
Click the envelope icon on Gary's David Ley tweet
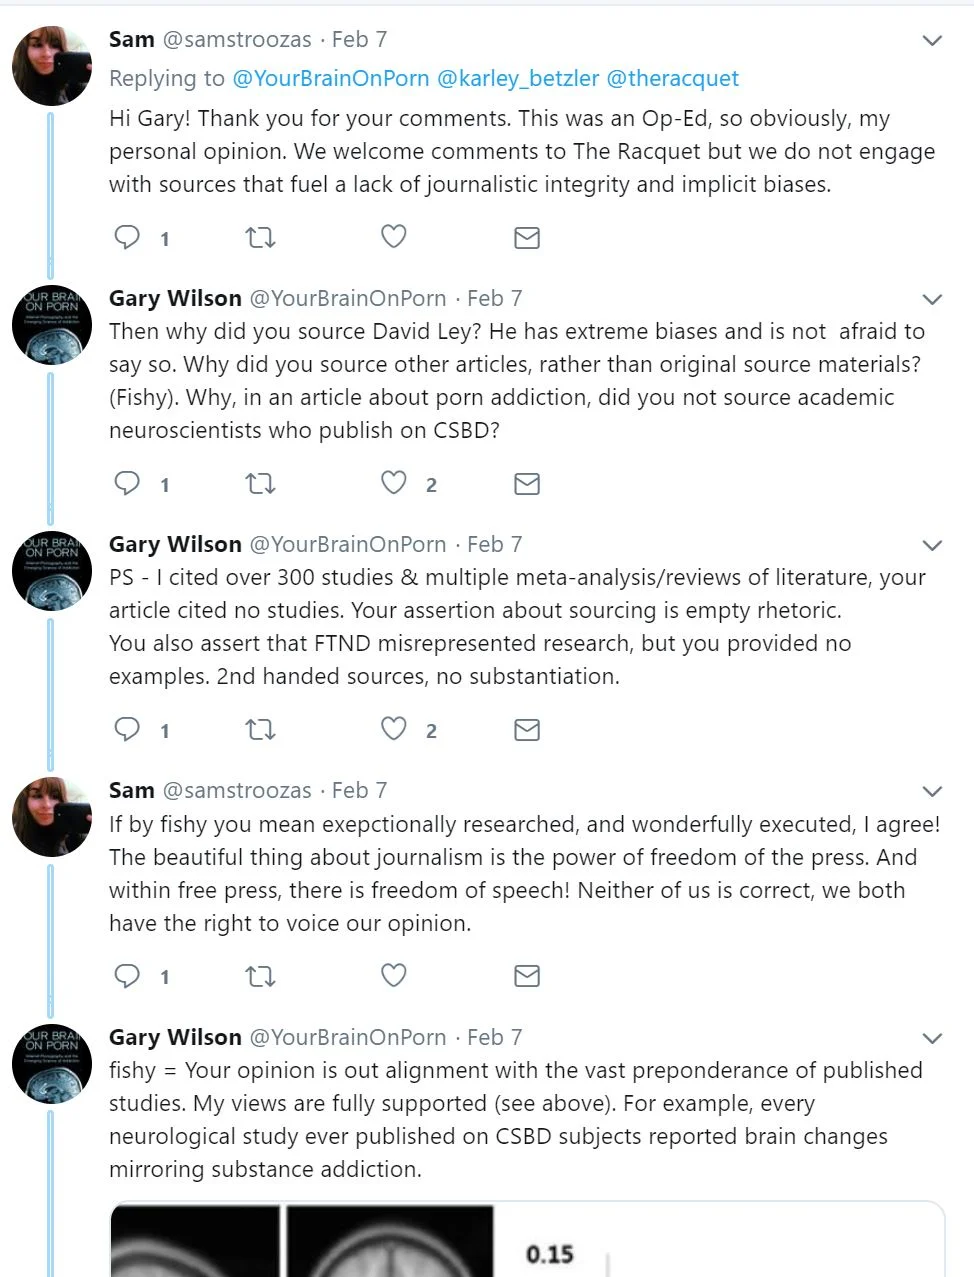[x=527, y=483]
